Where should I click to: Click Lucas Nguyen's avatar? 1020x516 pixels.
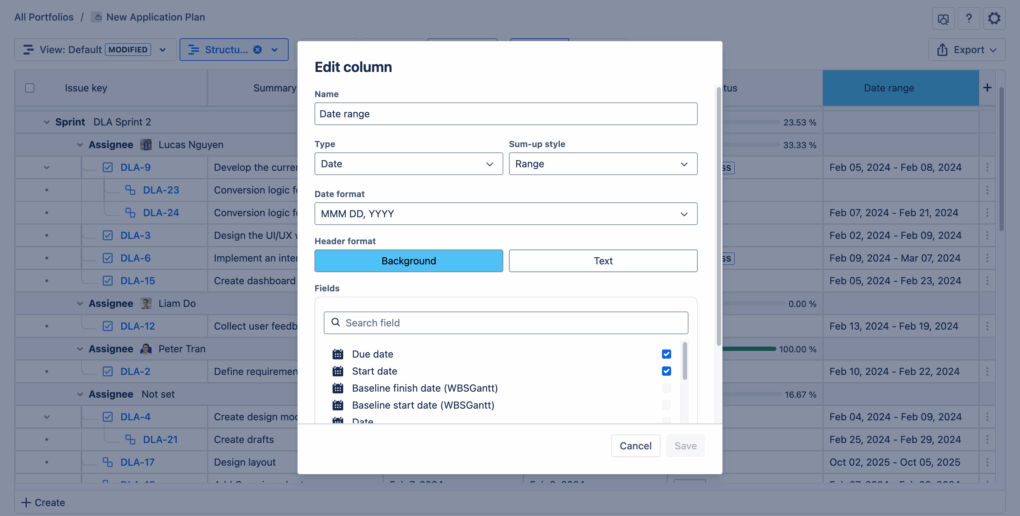tap(146, 144)
